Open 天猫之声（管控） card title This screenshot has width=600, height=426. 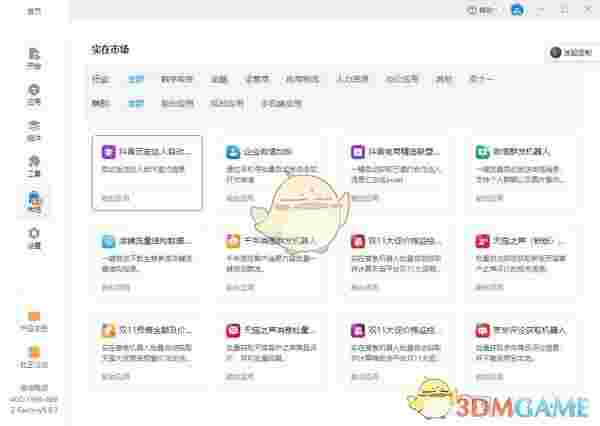point(530,241)
